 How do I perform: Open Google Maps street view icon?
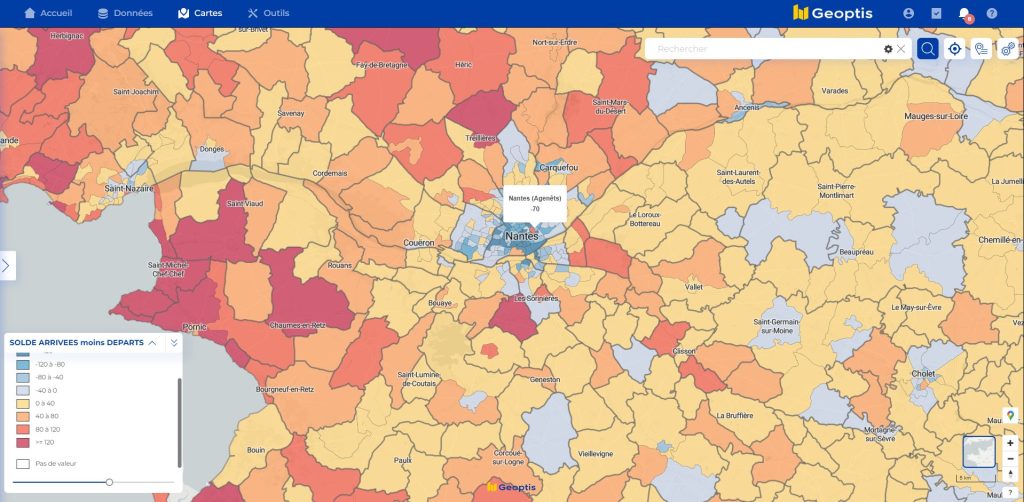[x=1010, y=415]
